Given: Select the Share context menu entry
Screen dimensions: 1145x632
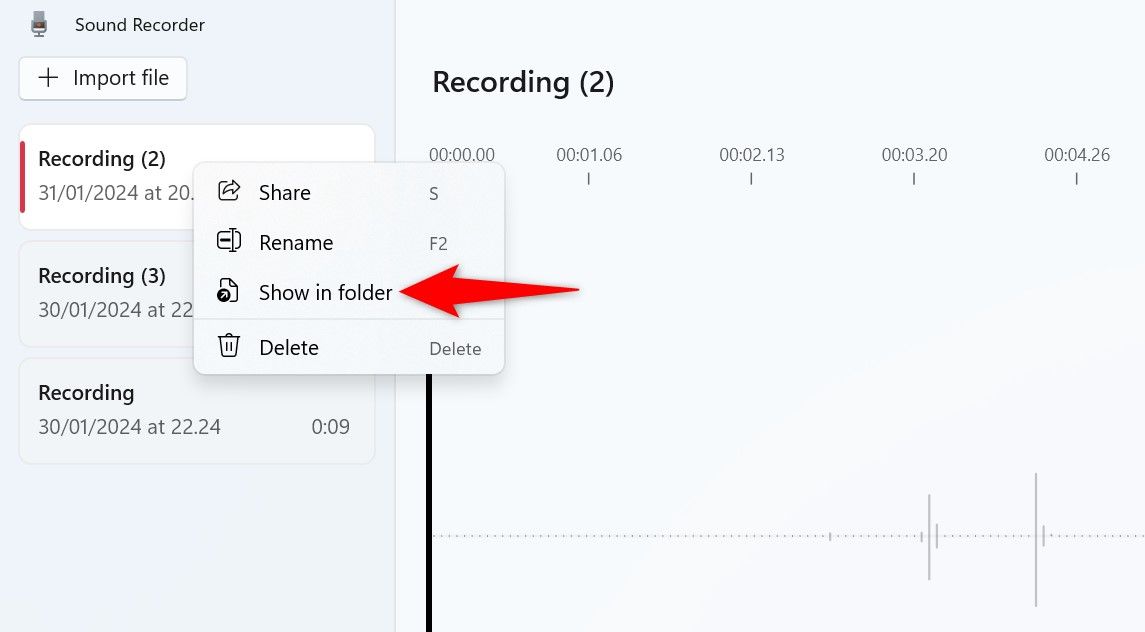Looking at the screenshot, I should tap(284, 192).
